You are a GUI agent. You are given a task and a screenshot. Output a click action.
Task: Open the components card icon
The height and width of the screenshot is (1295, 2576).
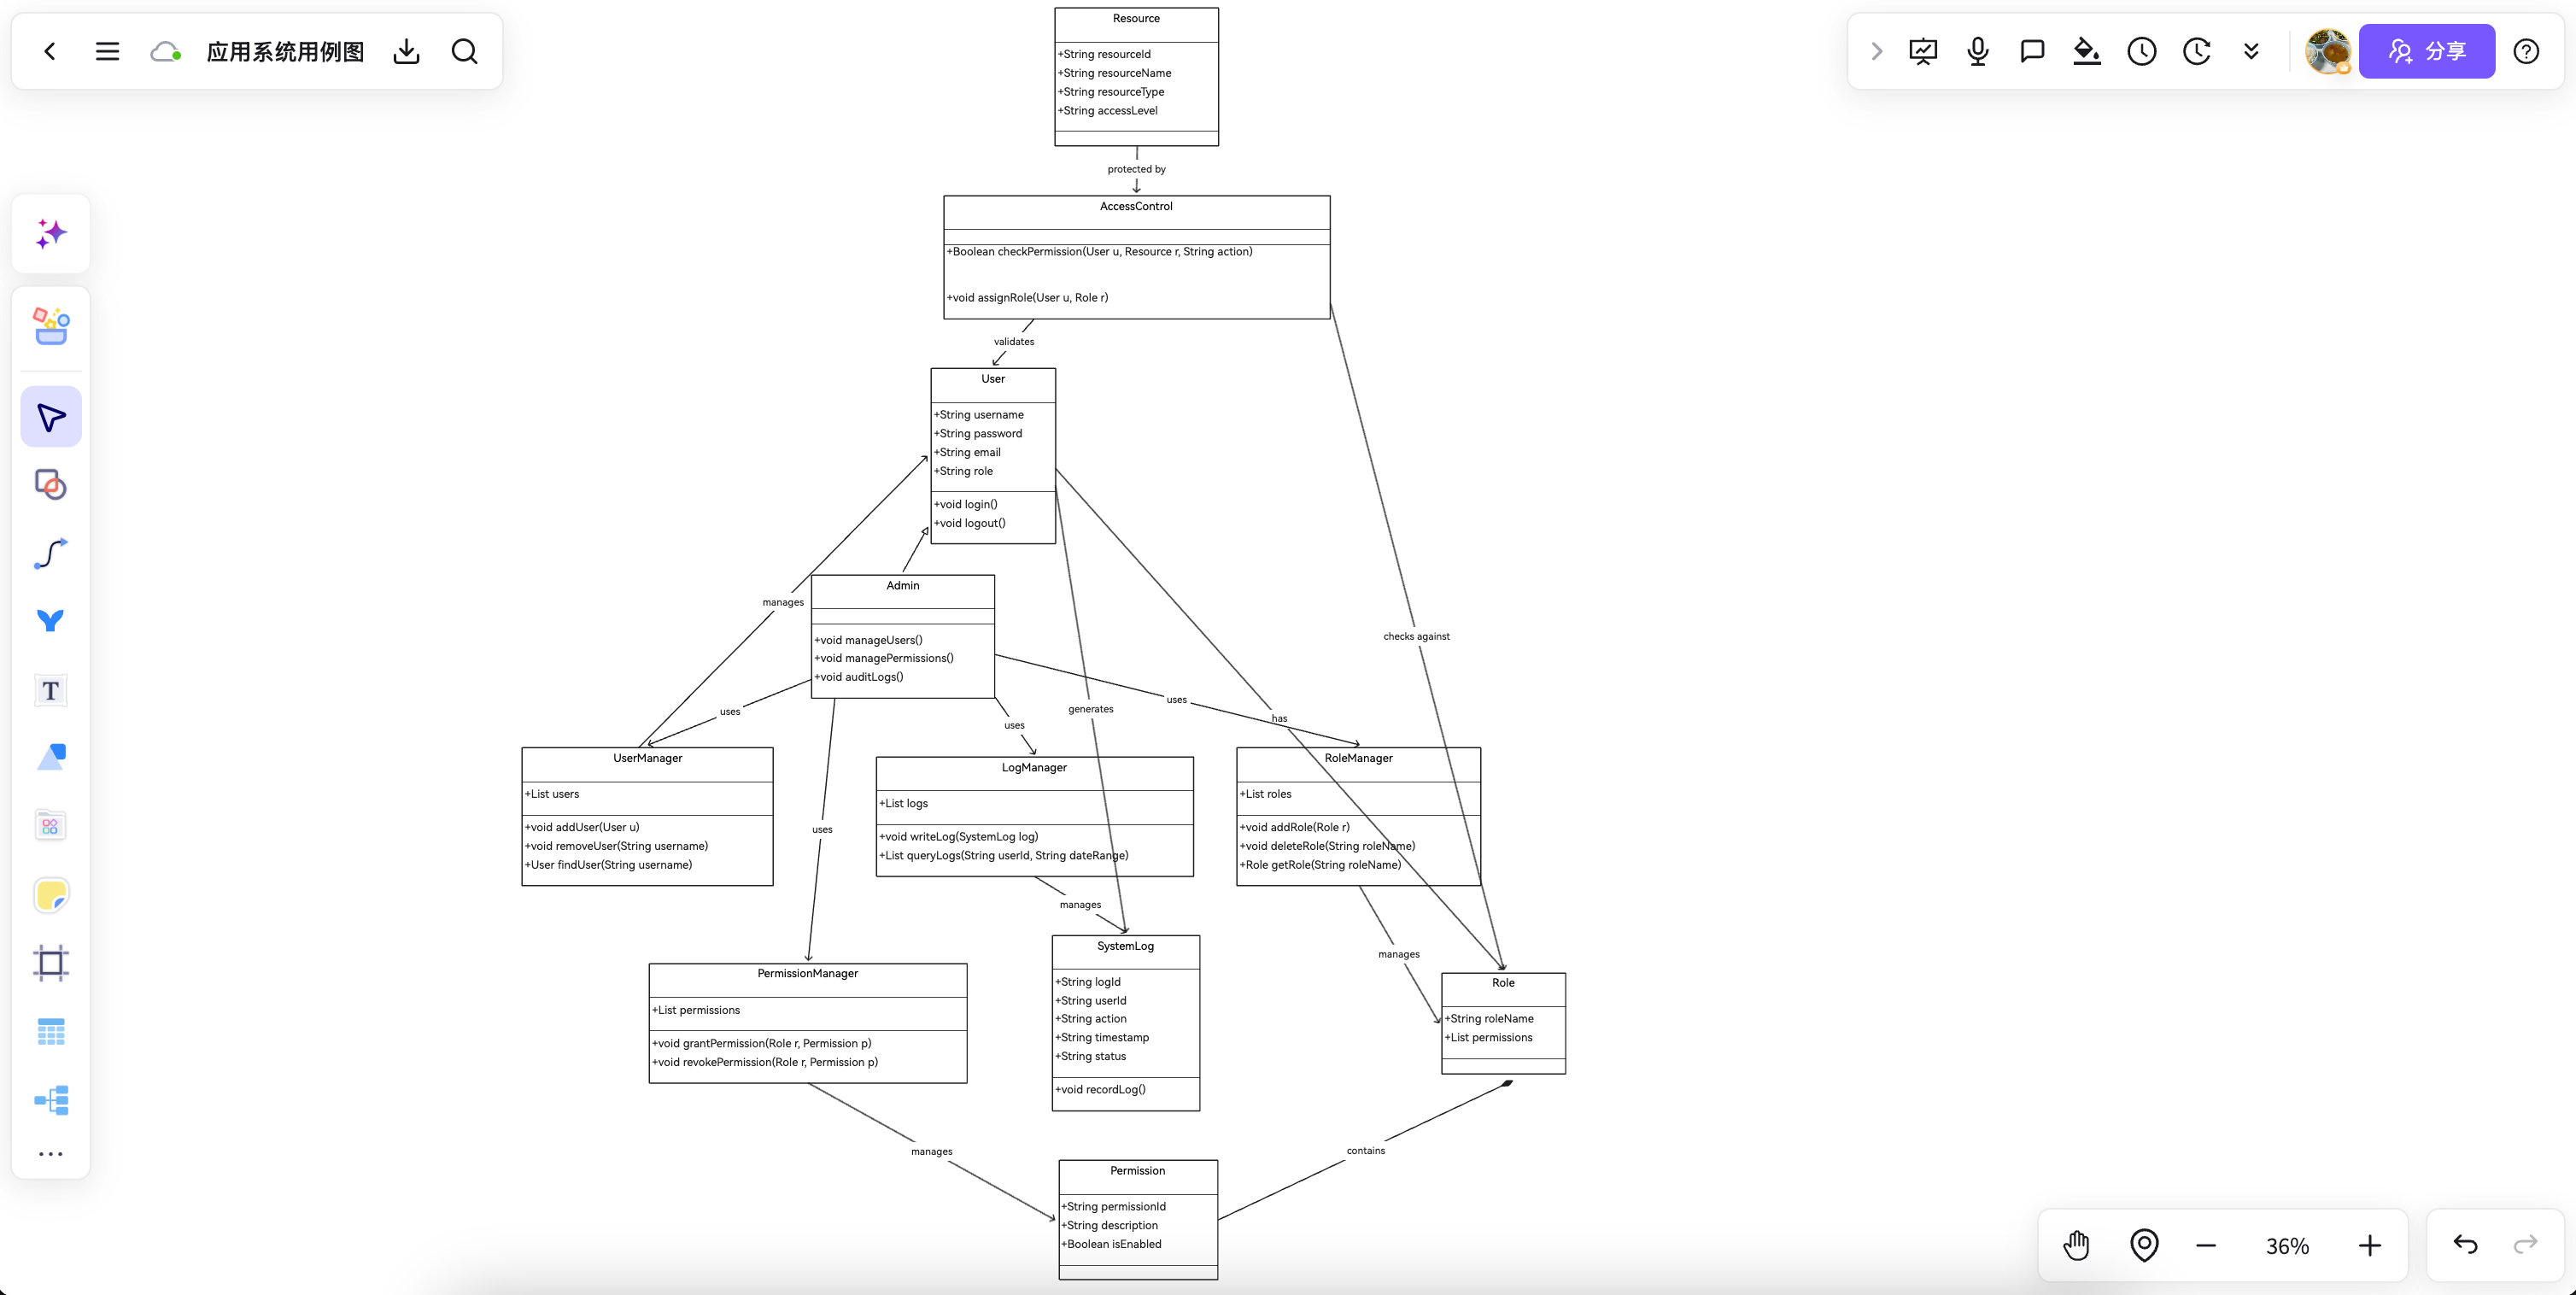(51, 825)
